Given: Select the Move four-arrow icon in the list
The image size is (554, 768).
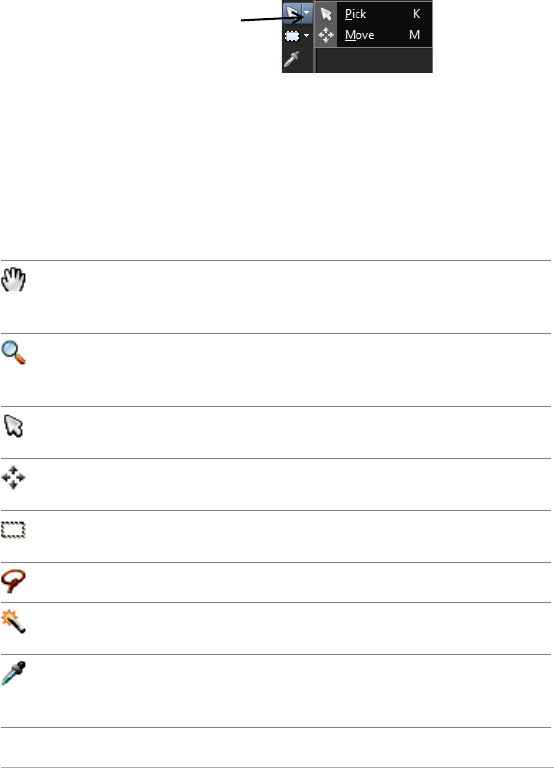Looking at the screenshot, I should pos(13,478).
